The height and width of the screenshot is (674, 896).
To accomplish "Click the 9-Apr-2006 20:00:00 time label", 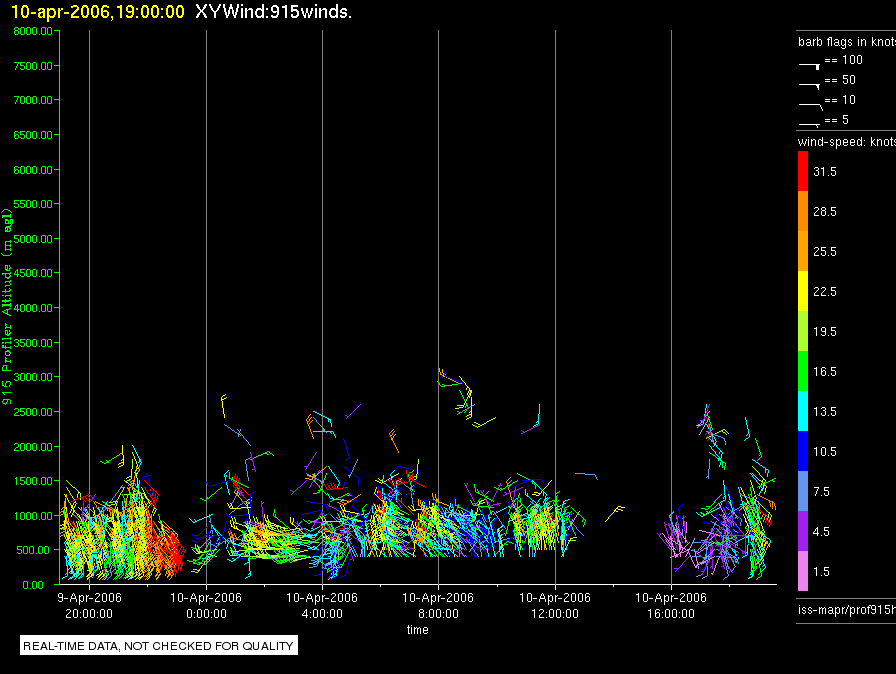I will tap(89, 605).
